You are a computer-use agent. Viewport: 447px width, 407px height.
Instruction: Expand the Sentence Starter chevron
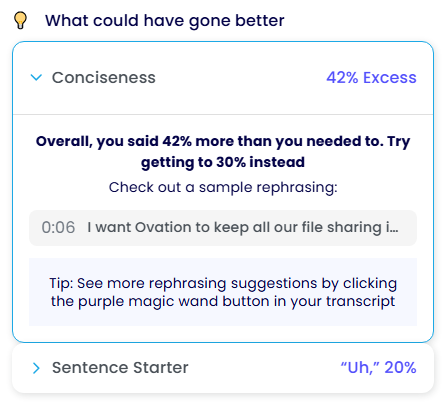coord(36,368)
